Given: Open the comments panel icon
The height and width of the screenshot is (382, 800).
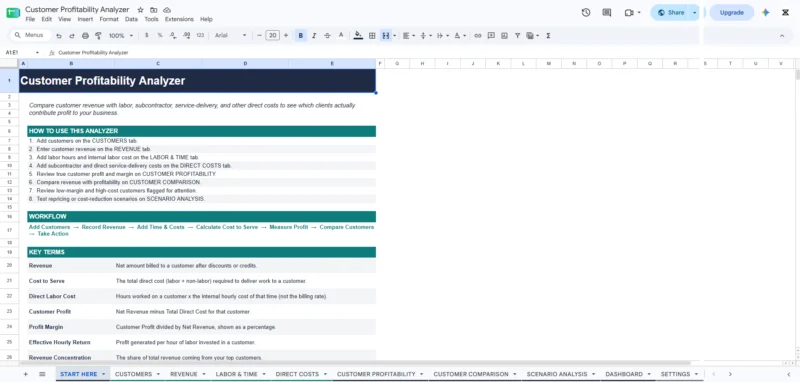Looking at the screenshot, I should point(607,13).
